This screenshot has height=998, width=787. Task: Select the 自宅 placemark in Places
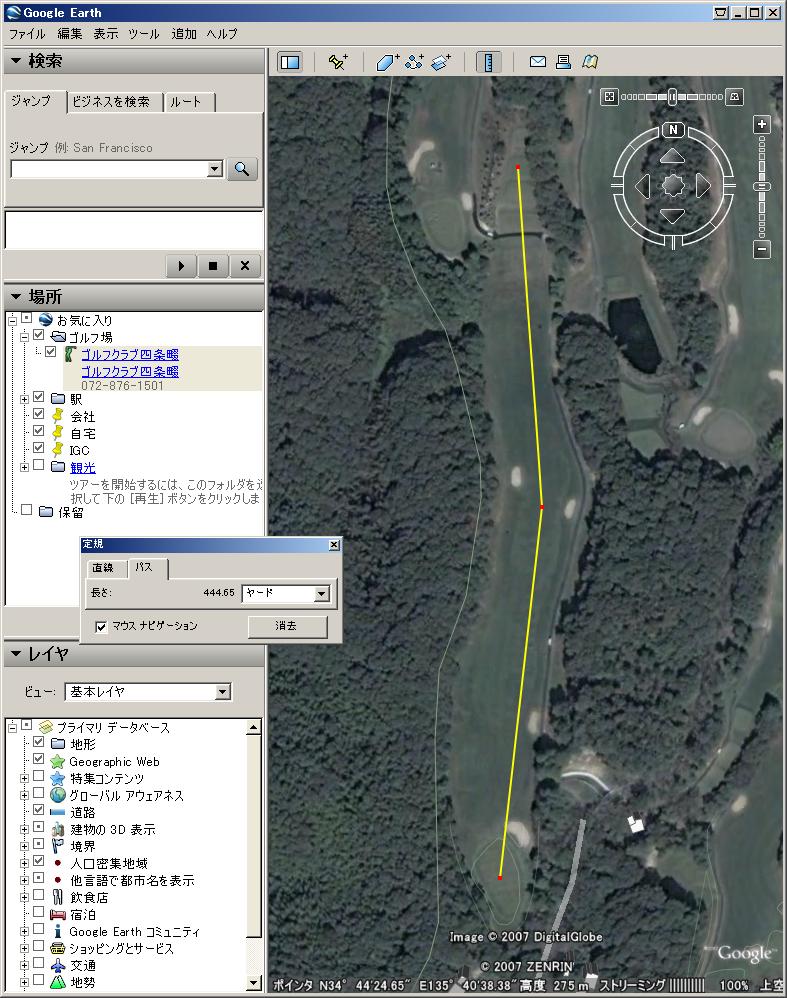[x=83, y=433]
